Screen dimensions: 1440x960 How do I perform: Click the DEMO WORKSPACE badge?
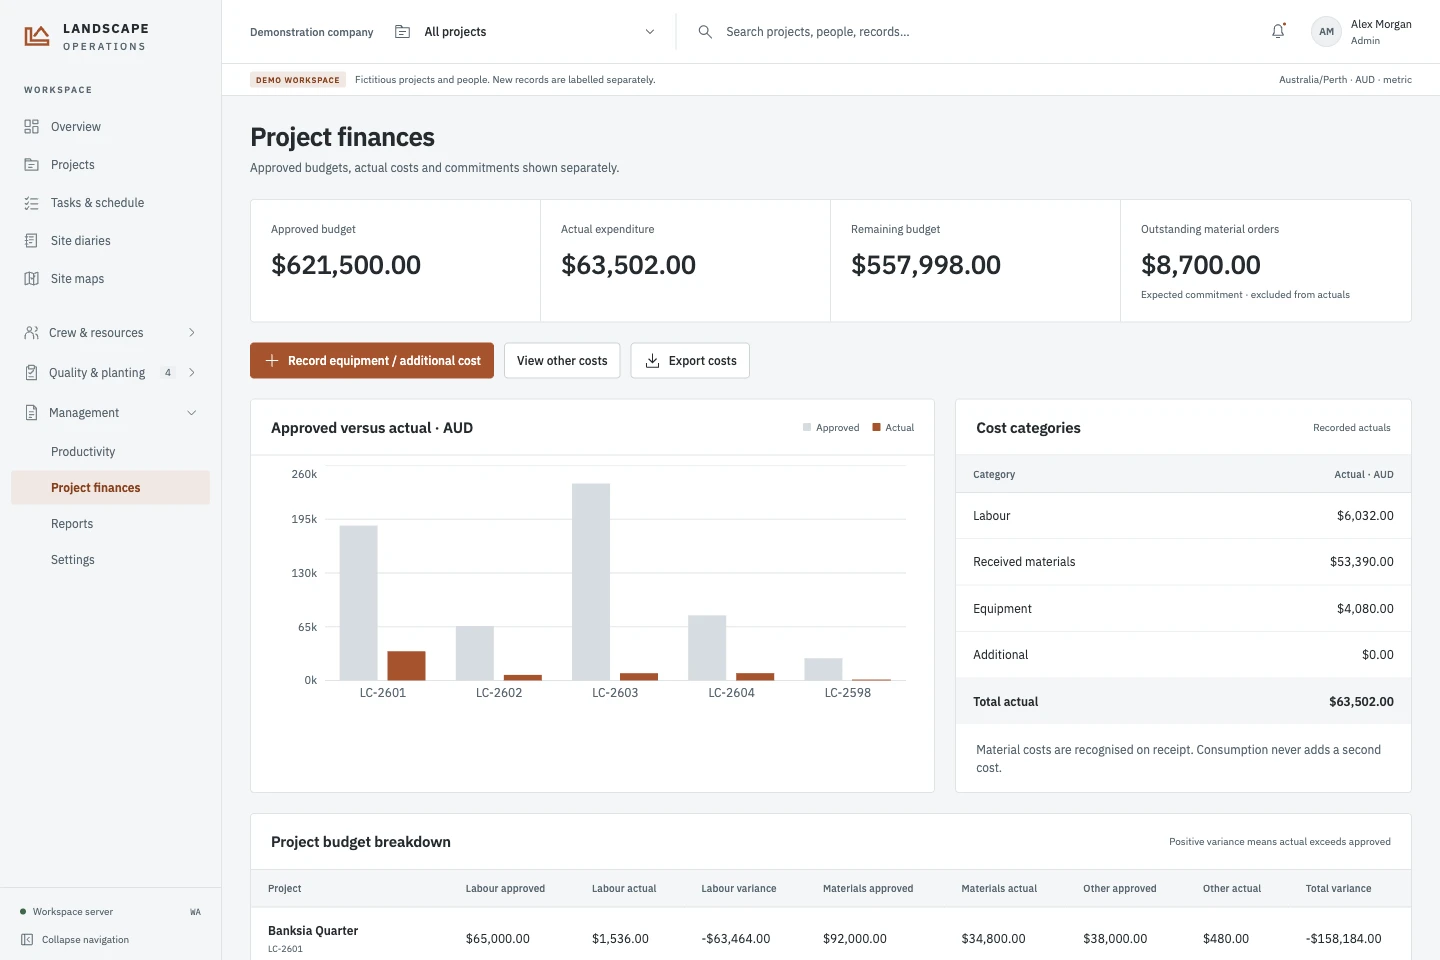click(x=298, y=80)
